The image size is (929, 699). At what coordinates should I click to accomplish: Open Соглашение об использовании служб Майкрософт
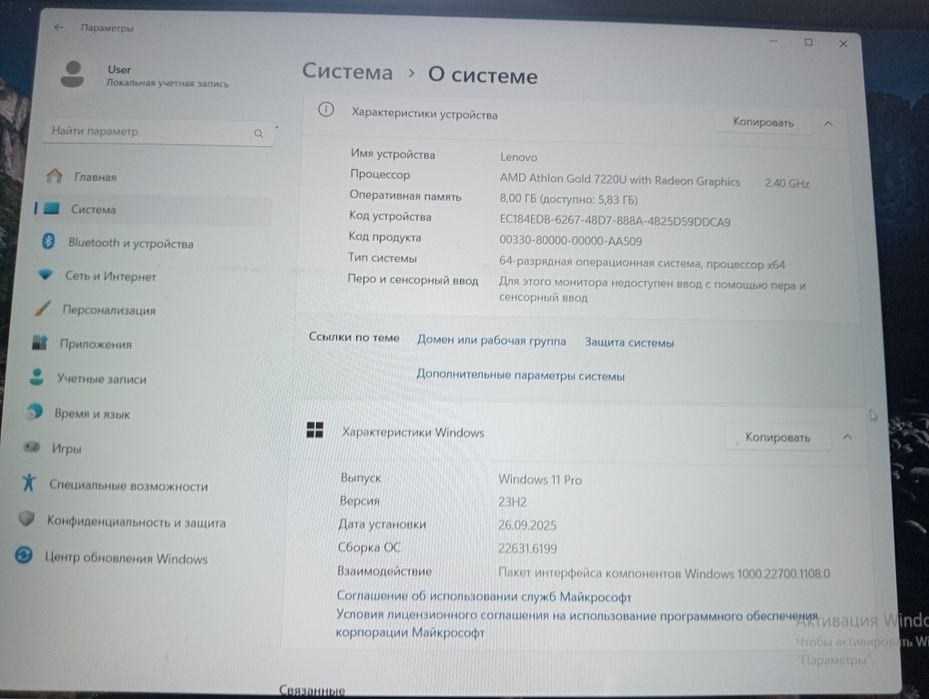click(x=484, y=596)
